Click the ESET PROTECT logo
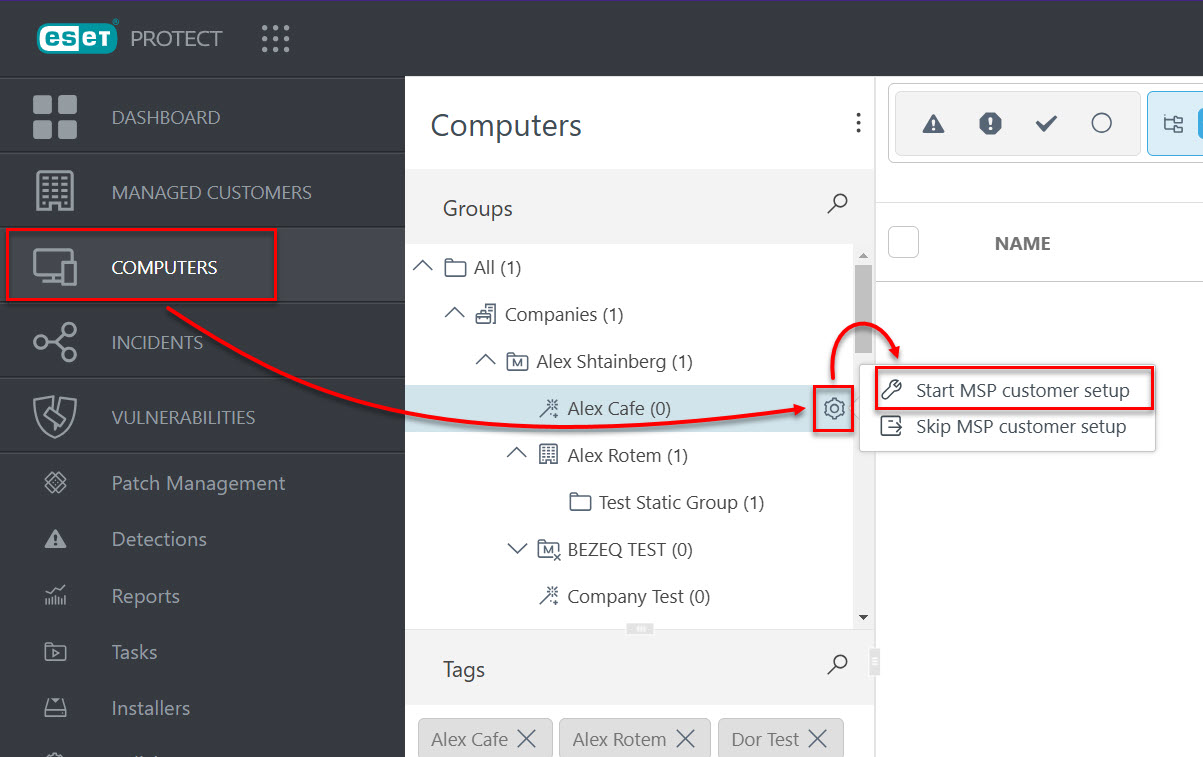Image resolution: width=1203 pixels, height=757 pixels. coord(129,39)
